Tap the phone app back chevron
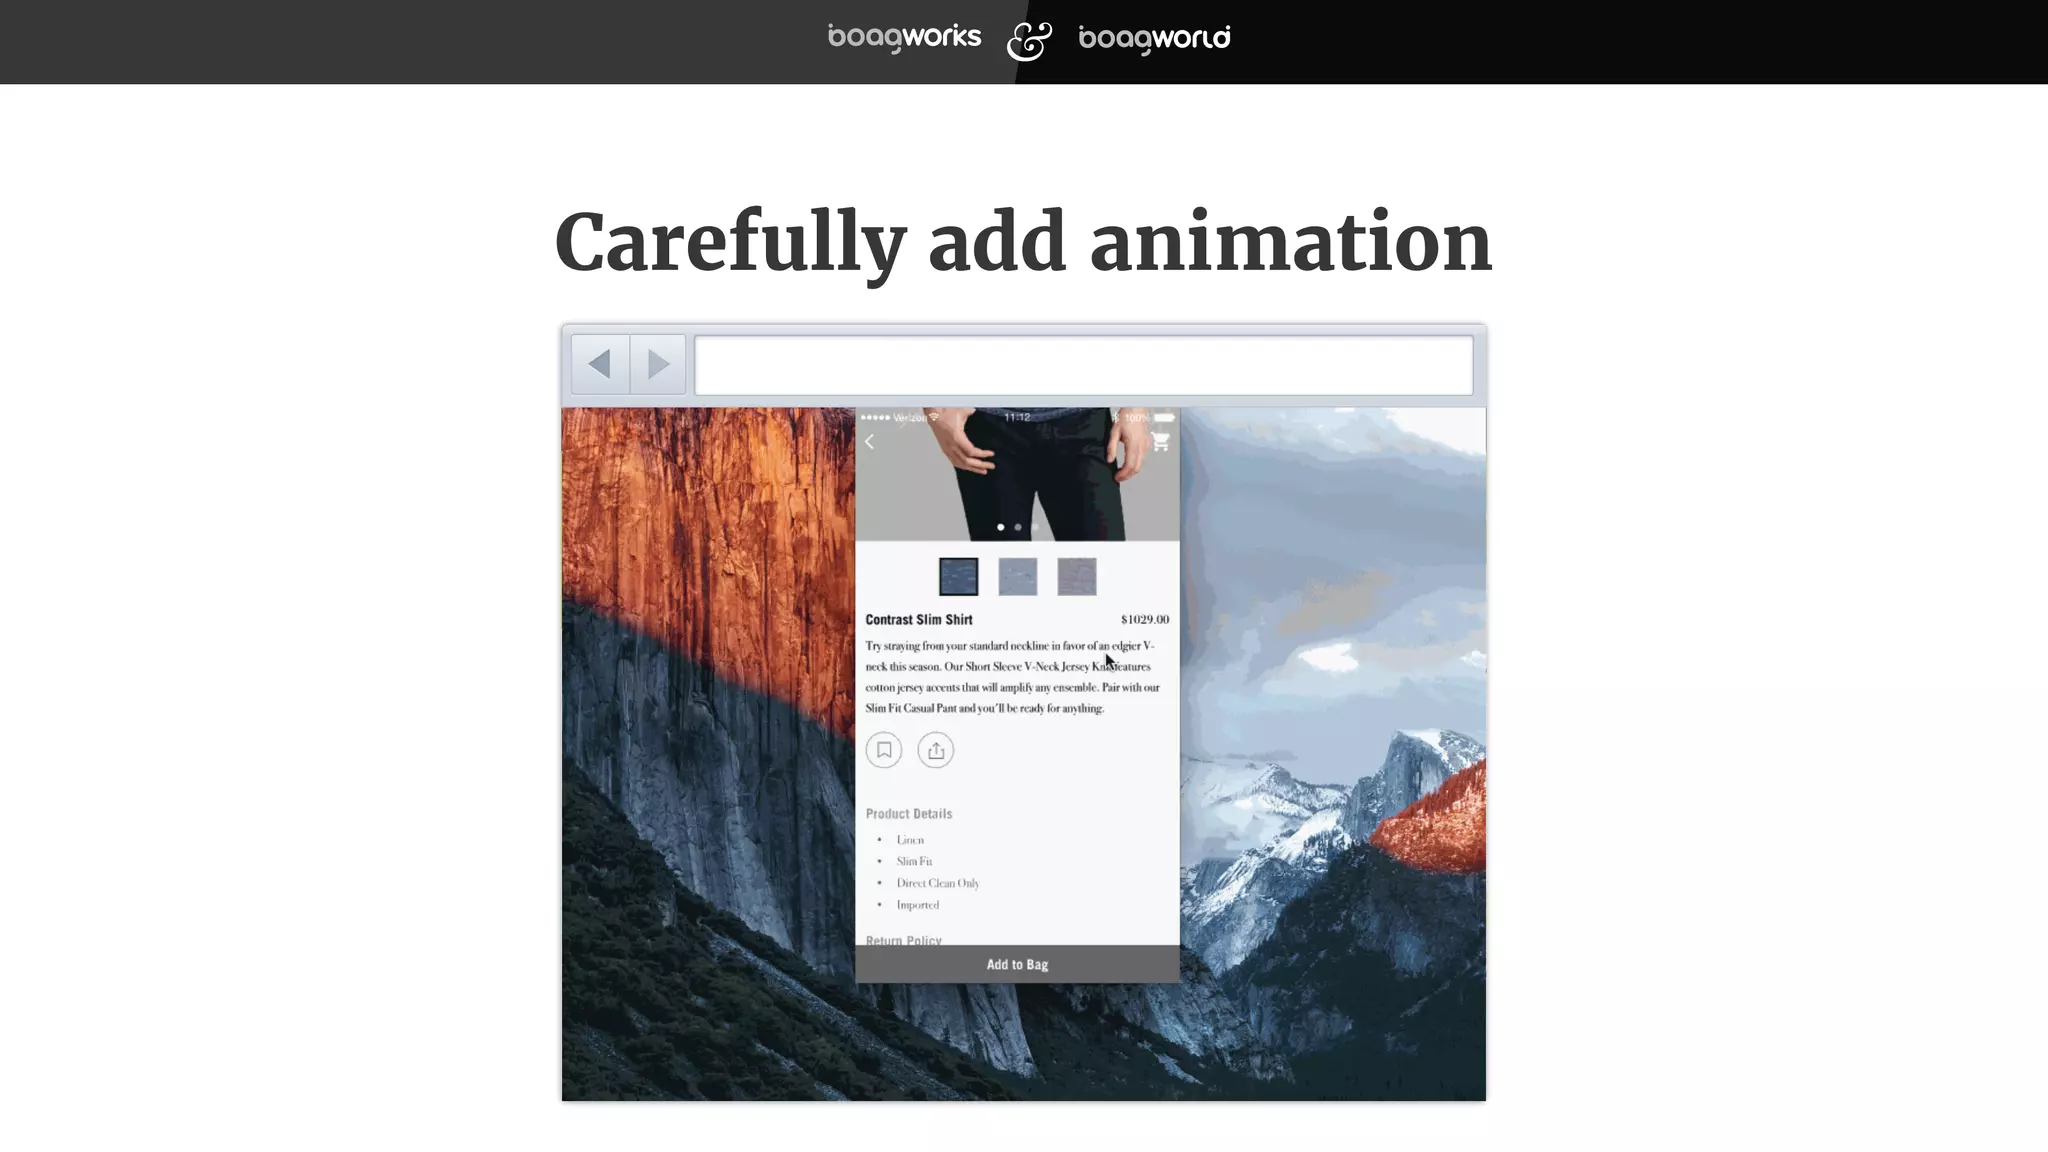 click(x=870, y=442)
